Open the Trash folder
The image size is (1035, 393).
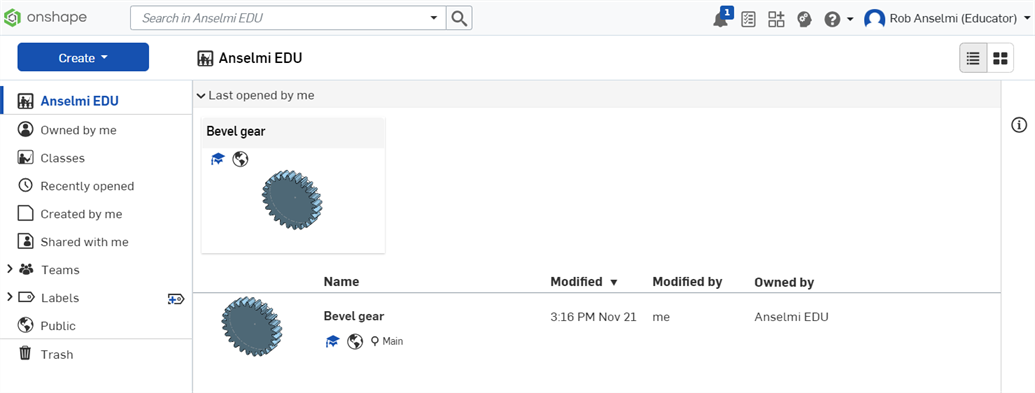96,354
